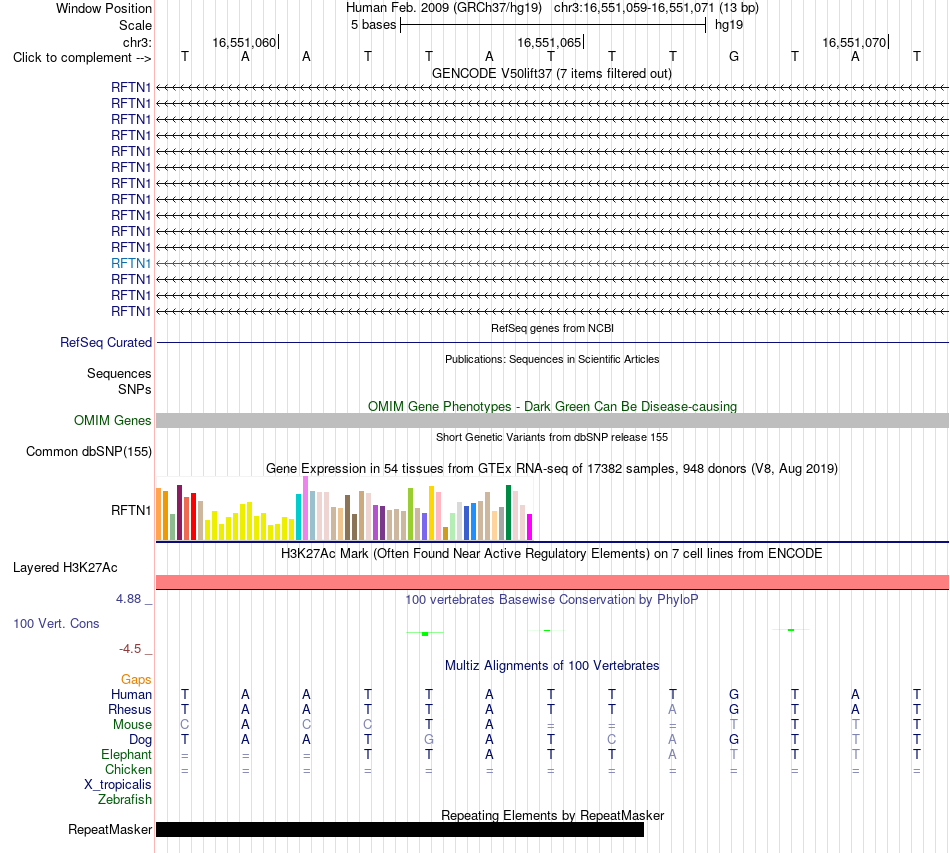The width and height of the screenshot is (950, 853).
Task: Open the RefSeq Curated track label
Action: pos(106,342)
